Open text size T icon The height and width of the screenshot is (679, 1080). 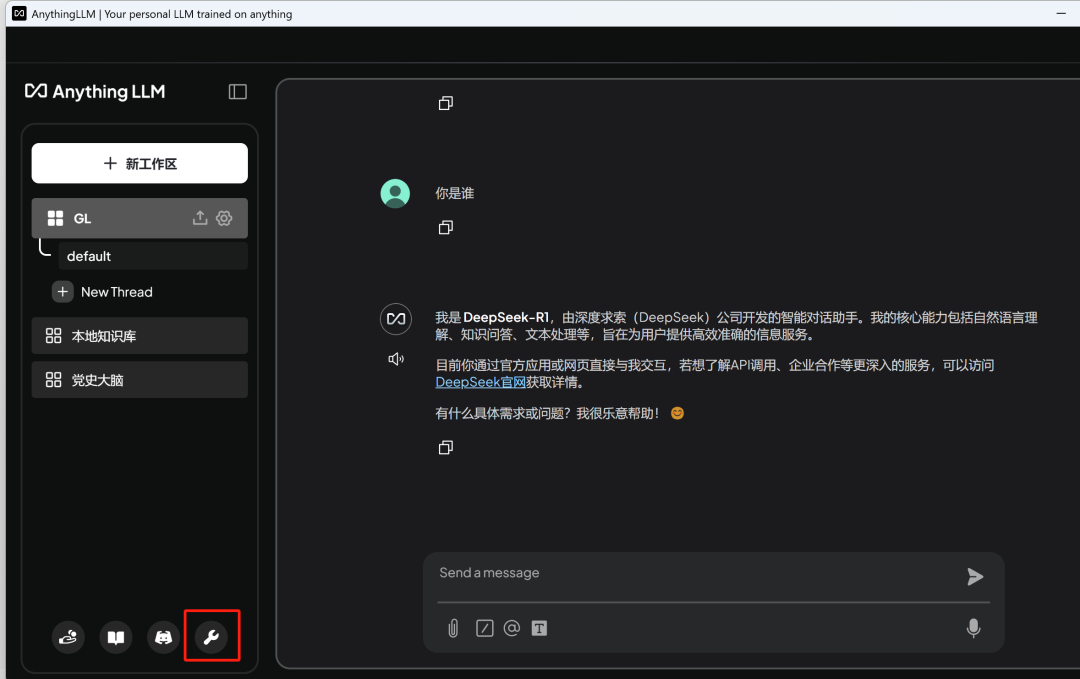click(x=539, y=628)
